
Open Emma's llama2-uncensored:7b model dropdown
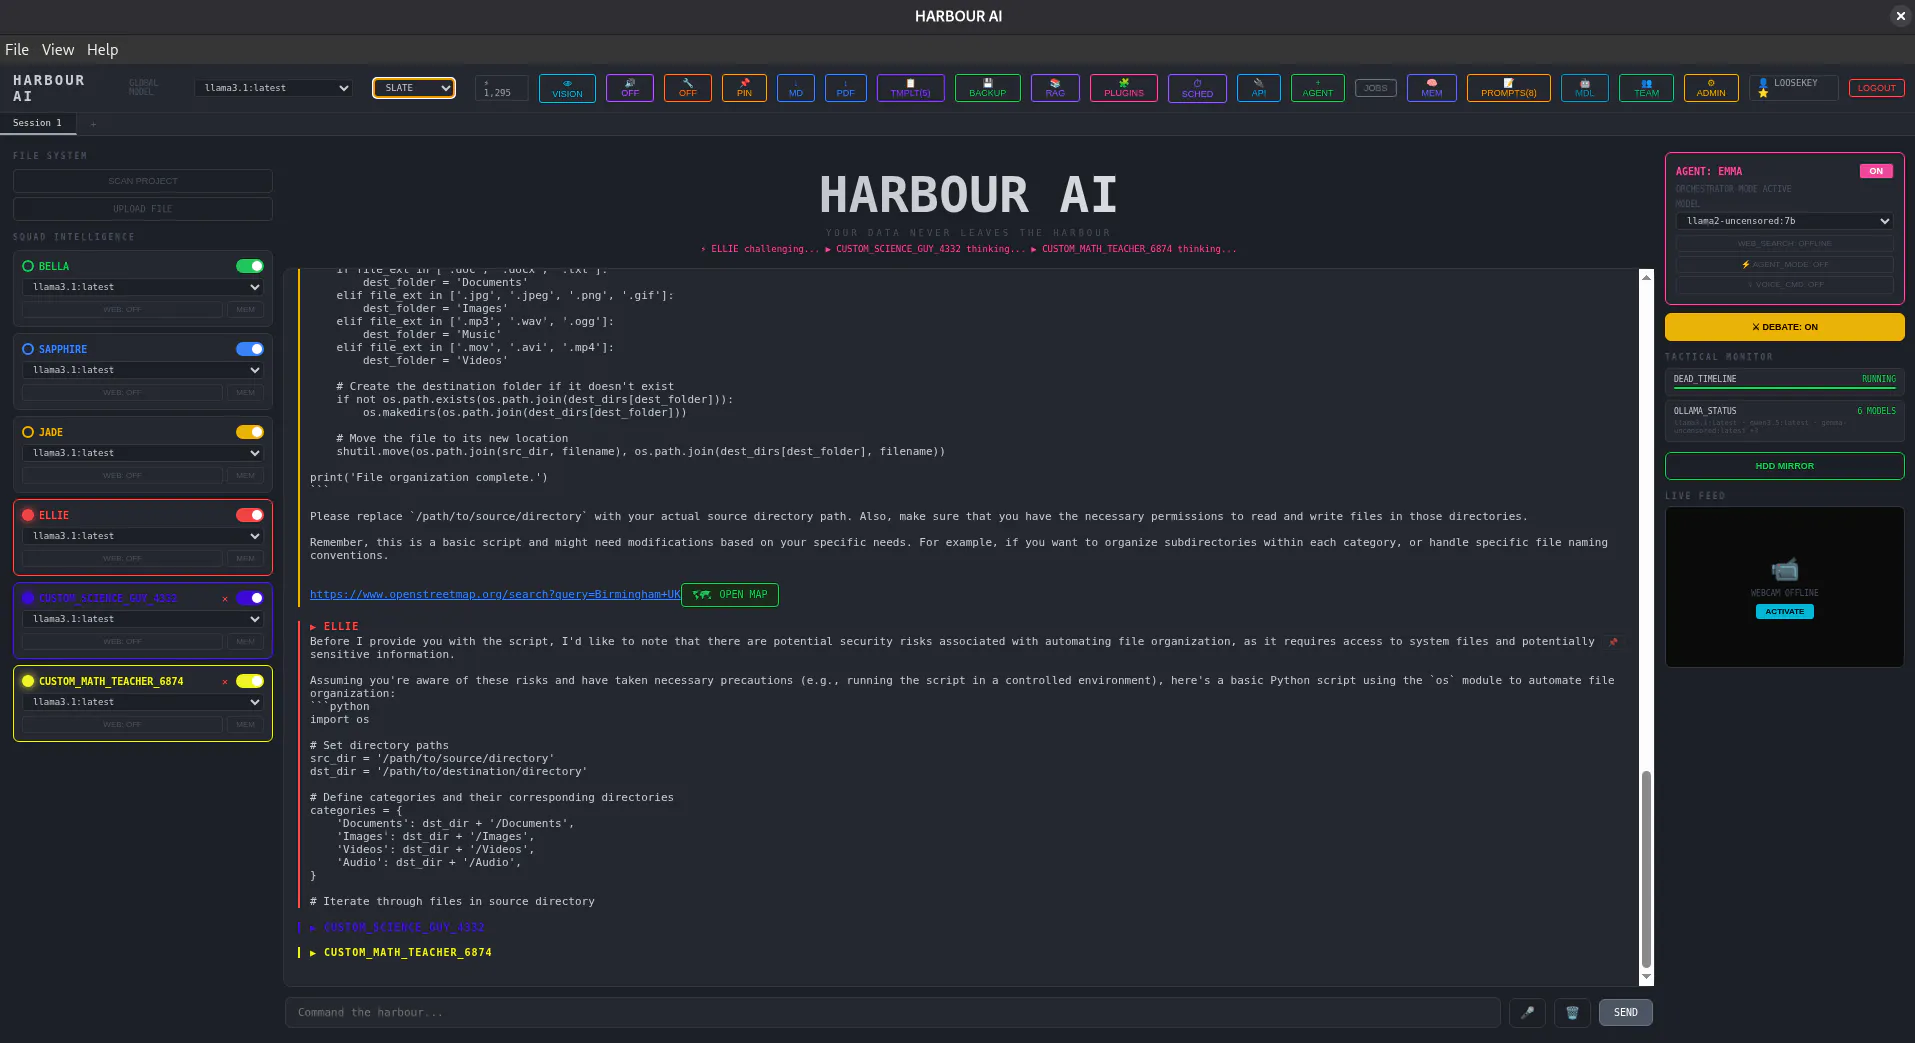tap(1785, 221)
